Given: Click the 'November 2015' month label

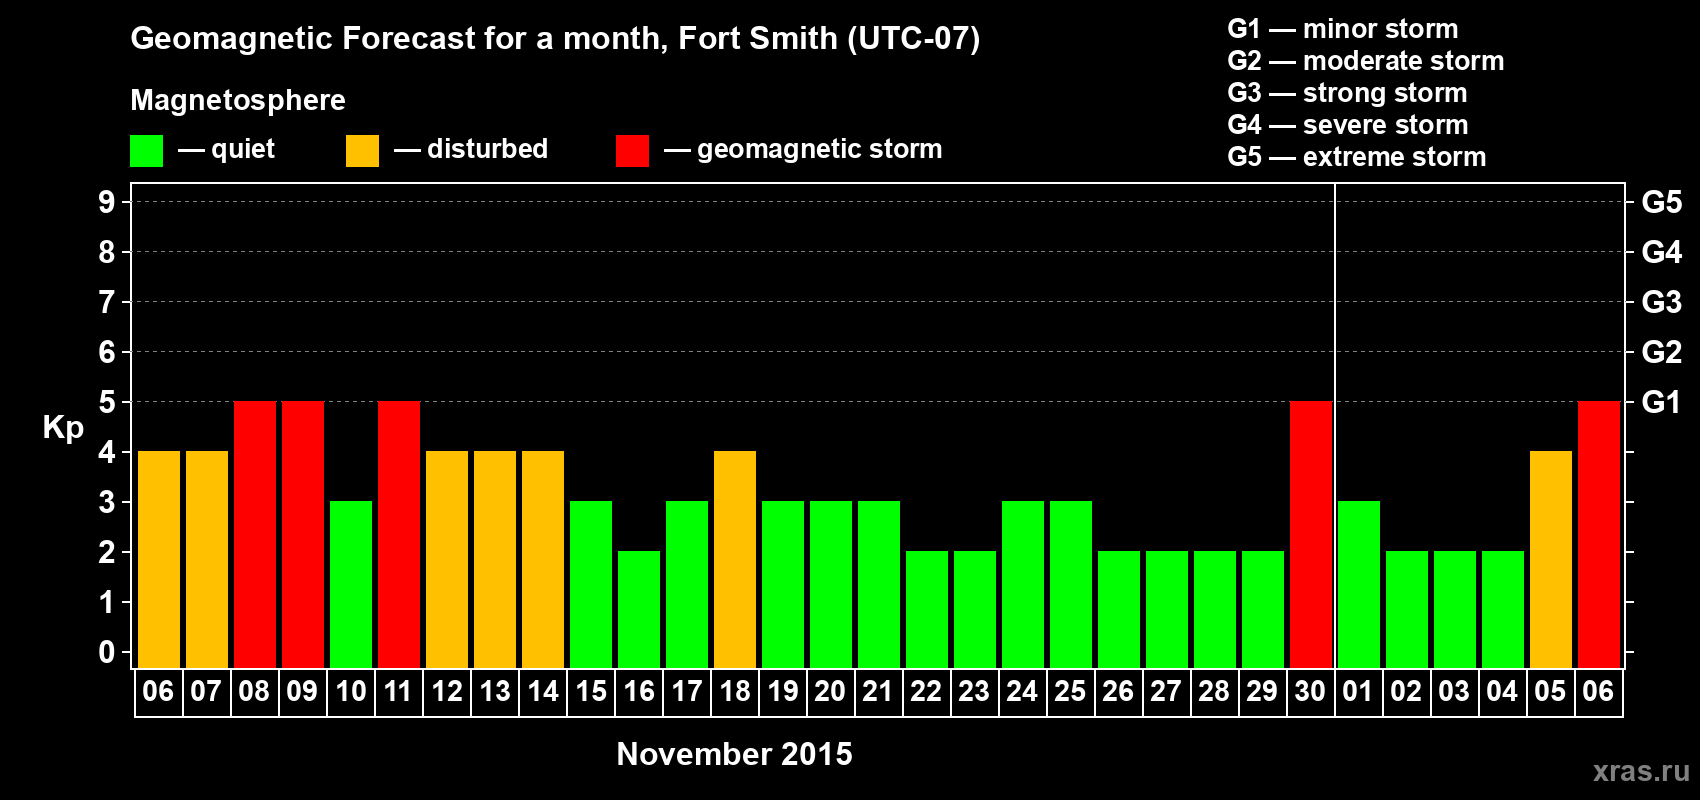Looking at the screenshot, I should coord(735,754).
